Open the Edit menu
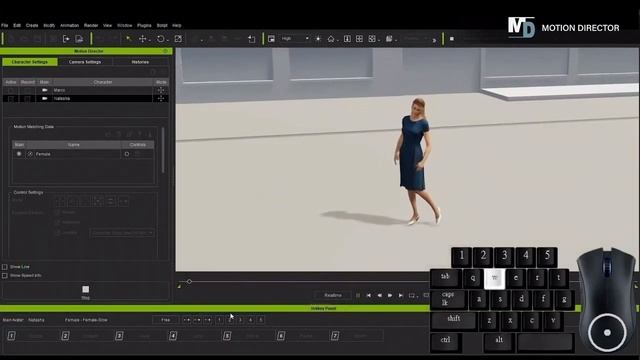The image size is (640, 360). pyautogui.click(x=17, y=25)
